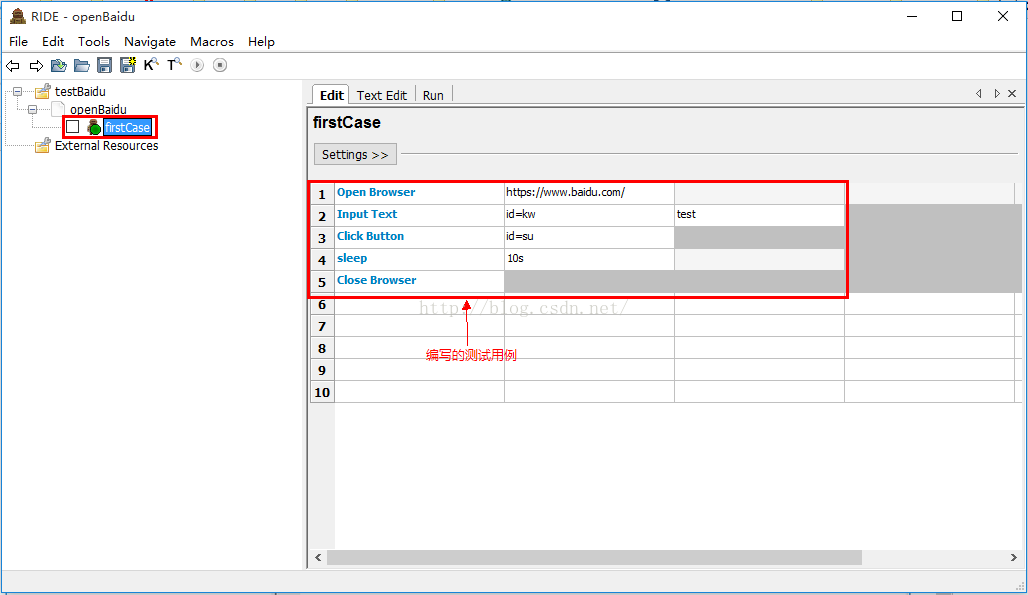The height and width of the screenshot is (595, 1028).
Task: Select the test argument cell
Action: (759, 214)
